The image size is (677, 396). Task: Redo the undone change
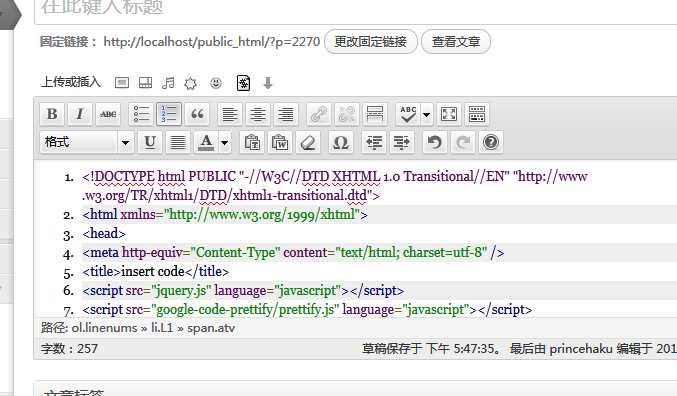[463, 142]
